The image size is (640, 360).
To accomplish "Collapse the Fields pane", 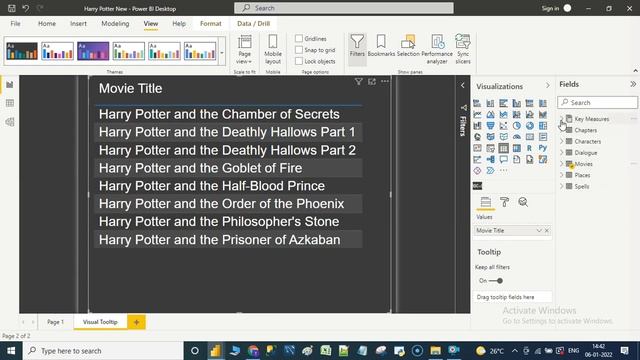I will coord(633,84).
